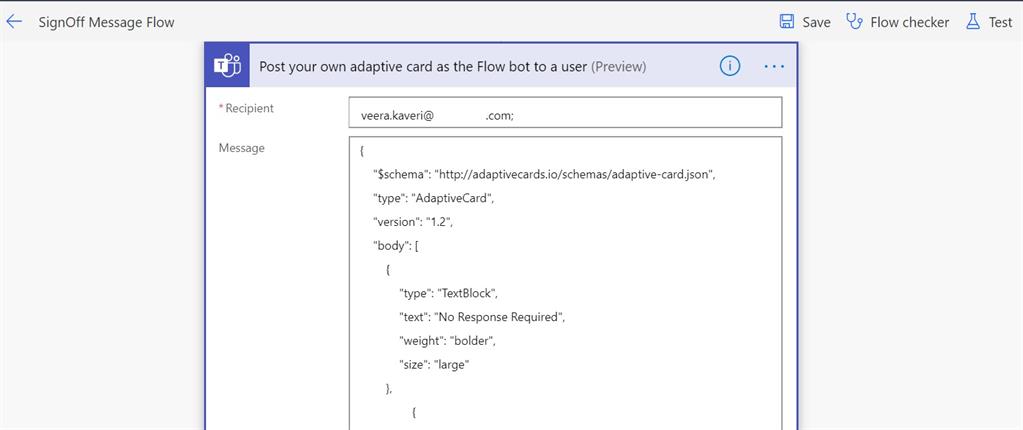Click the Message field label

point(241,148)
